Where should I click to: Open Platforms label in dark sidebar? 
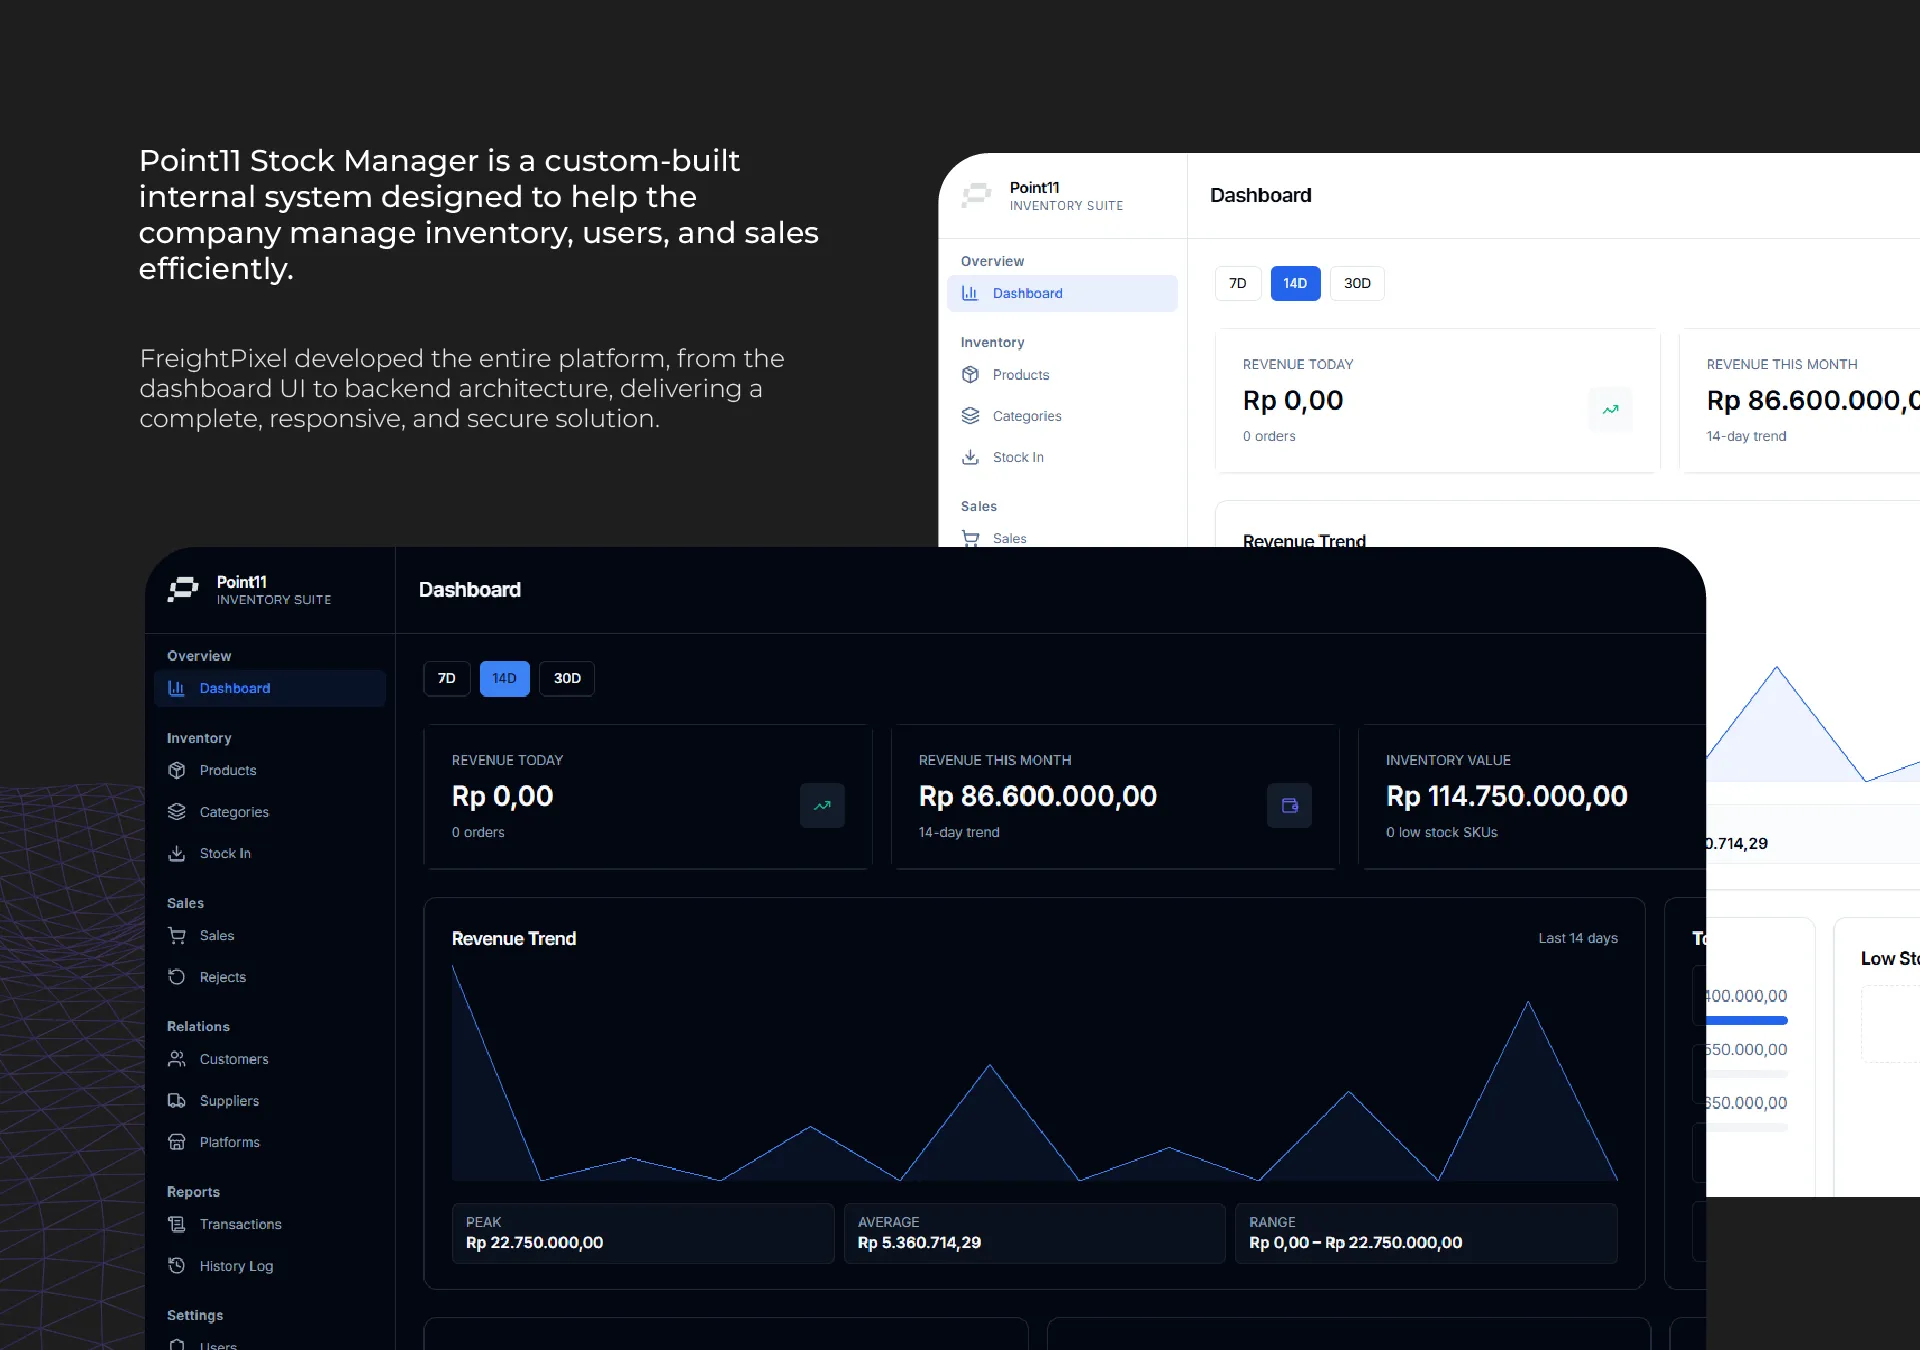tap(230, 1142)
